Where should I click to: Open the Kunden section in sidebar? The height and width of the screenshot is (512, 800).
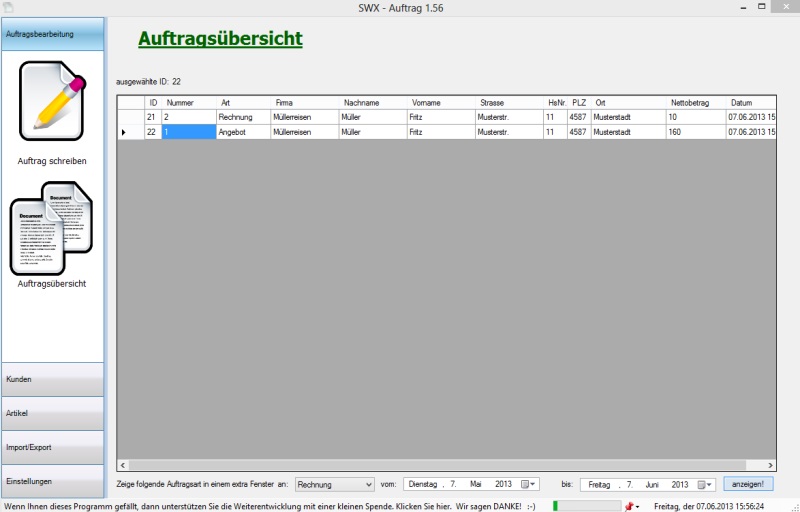pyautogui.click(x=52, y=380)
